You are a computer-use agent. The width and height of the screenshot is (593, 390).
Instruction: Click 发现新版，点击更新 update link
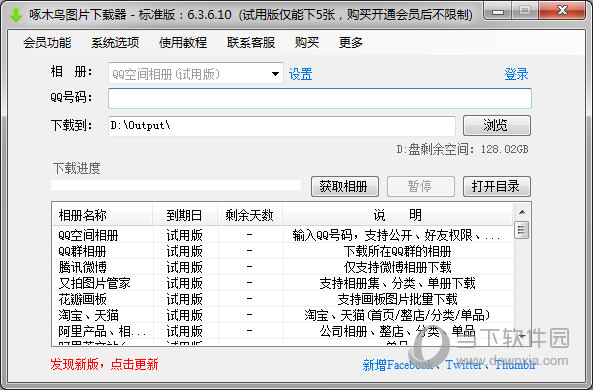pyautogui.click(x=104, y=364)
